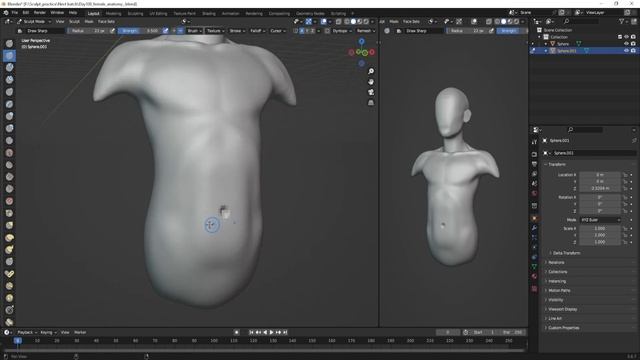
Task: Toggle camera view icon in left viewport
Action: pos(371,92)
